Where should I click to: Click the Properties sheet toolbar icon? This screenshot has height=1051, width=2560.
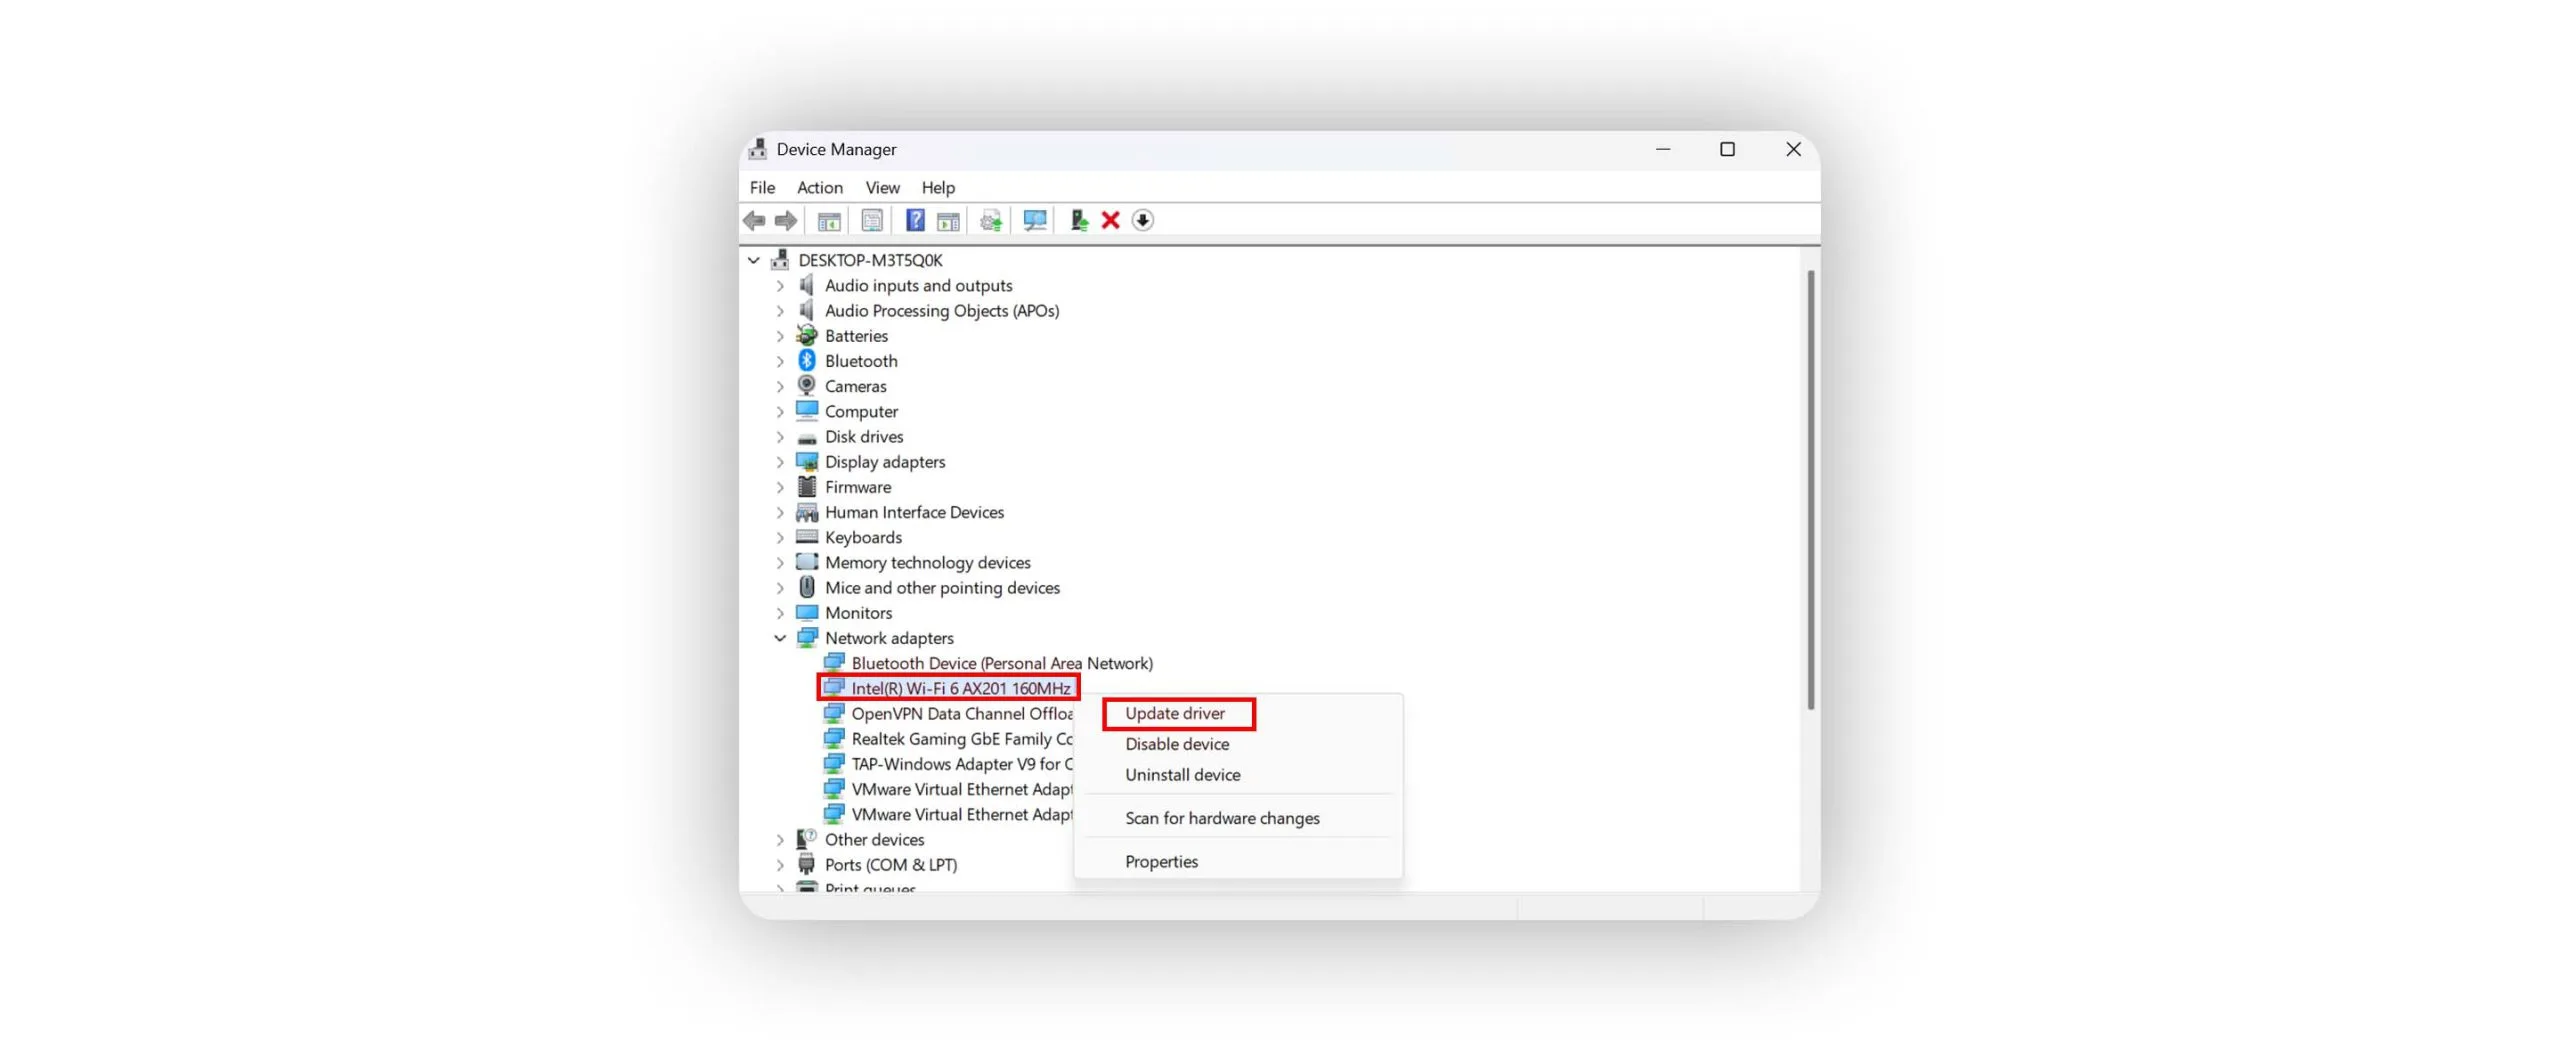click(872, 220)
